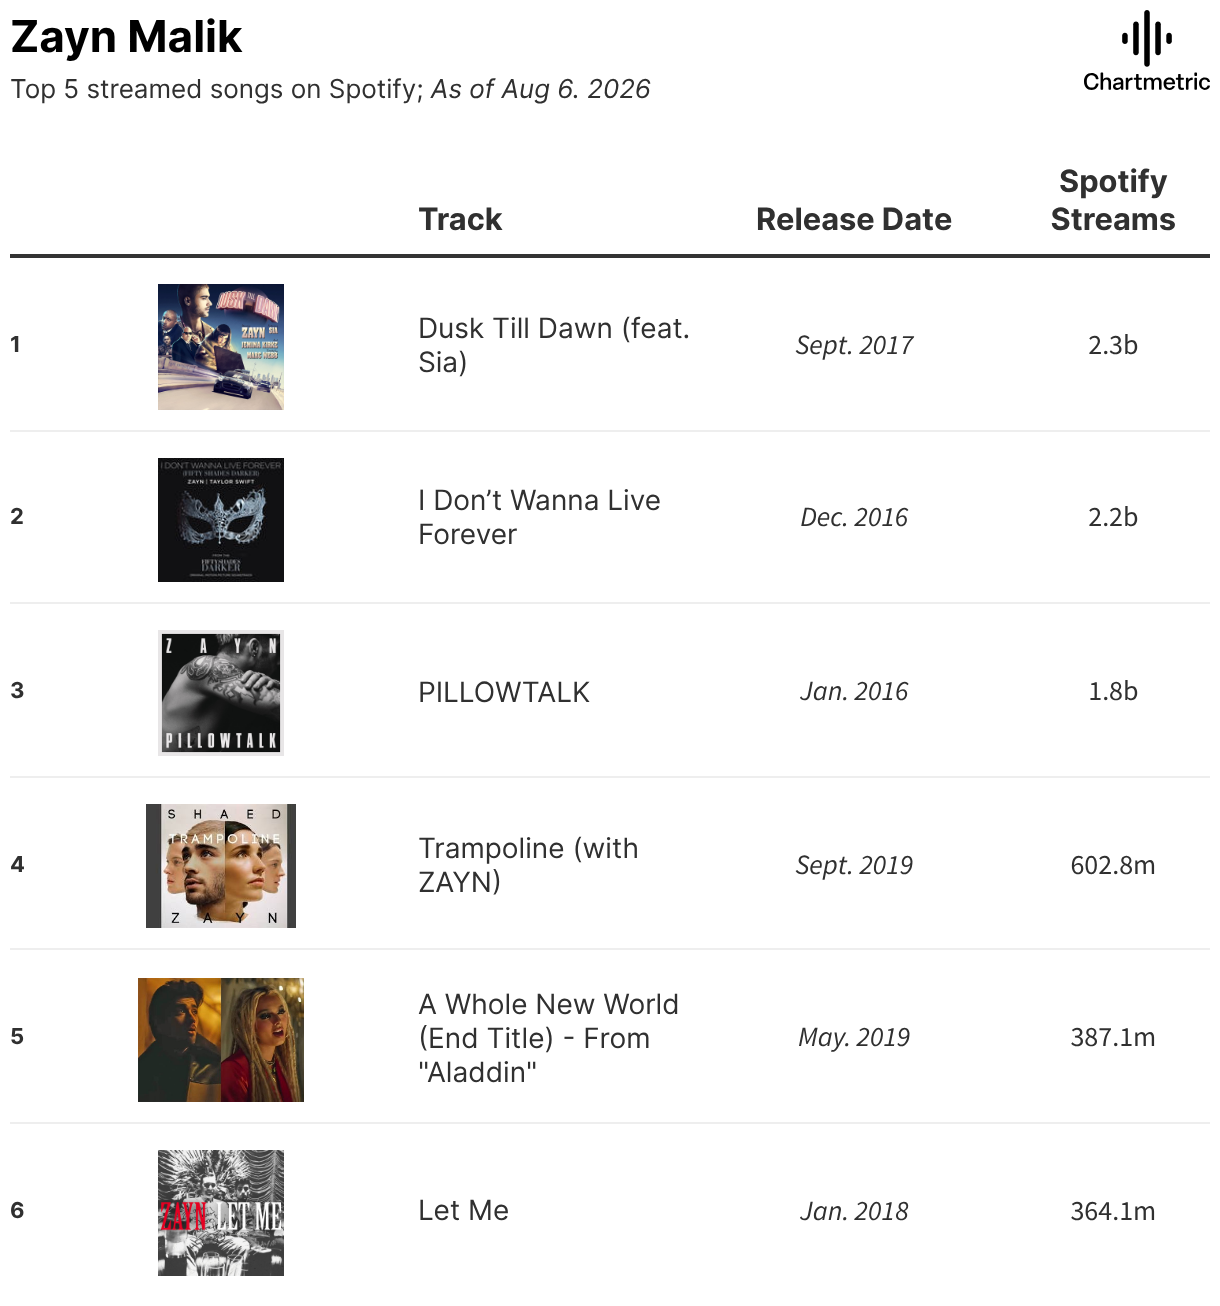Click the Track column header

point(460,219)
